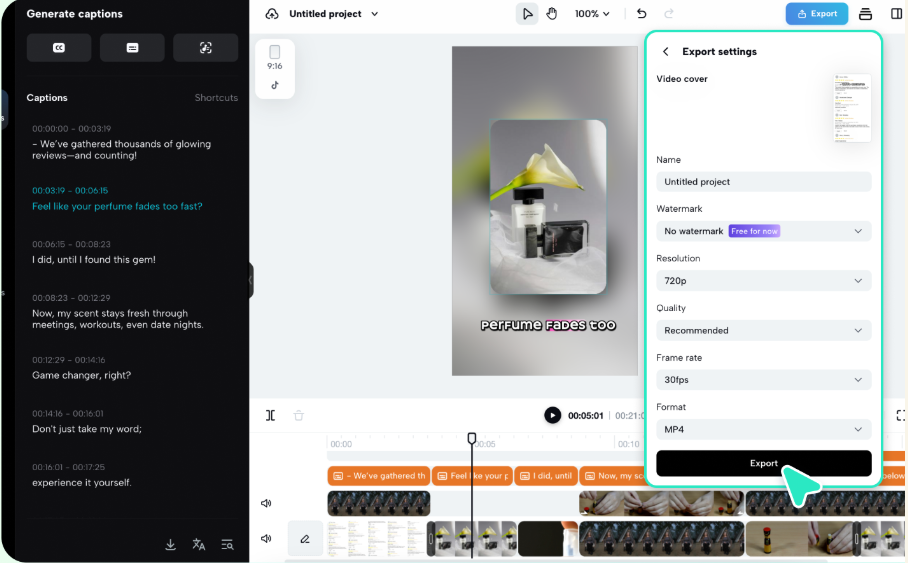
Task: Click the caption recognition scan icon button
Action: 206,47
